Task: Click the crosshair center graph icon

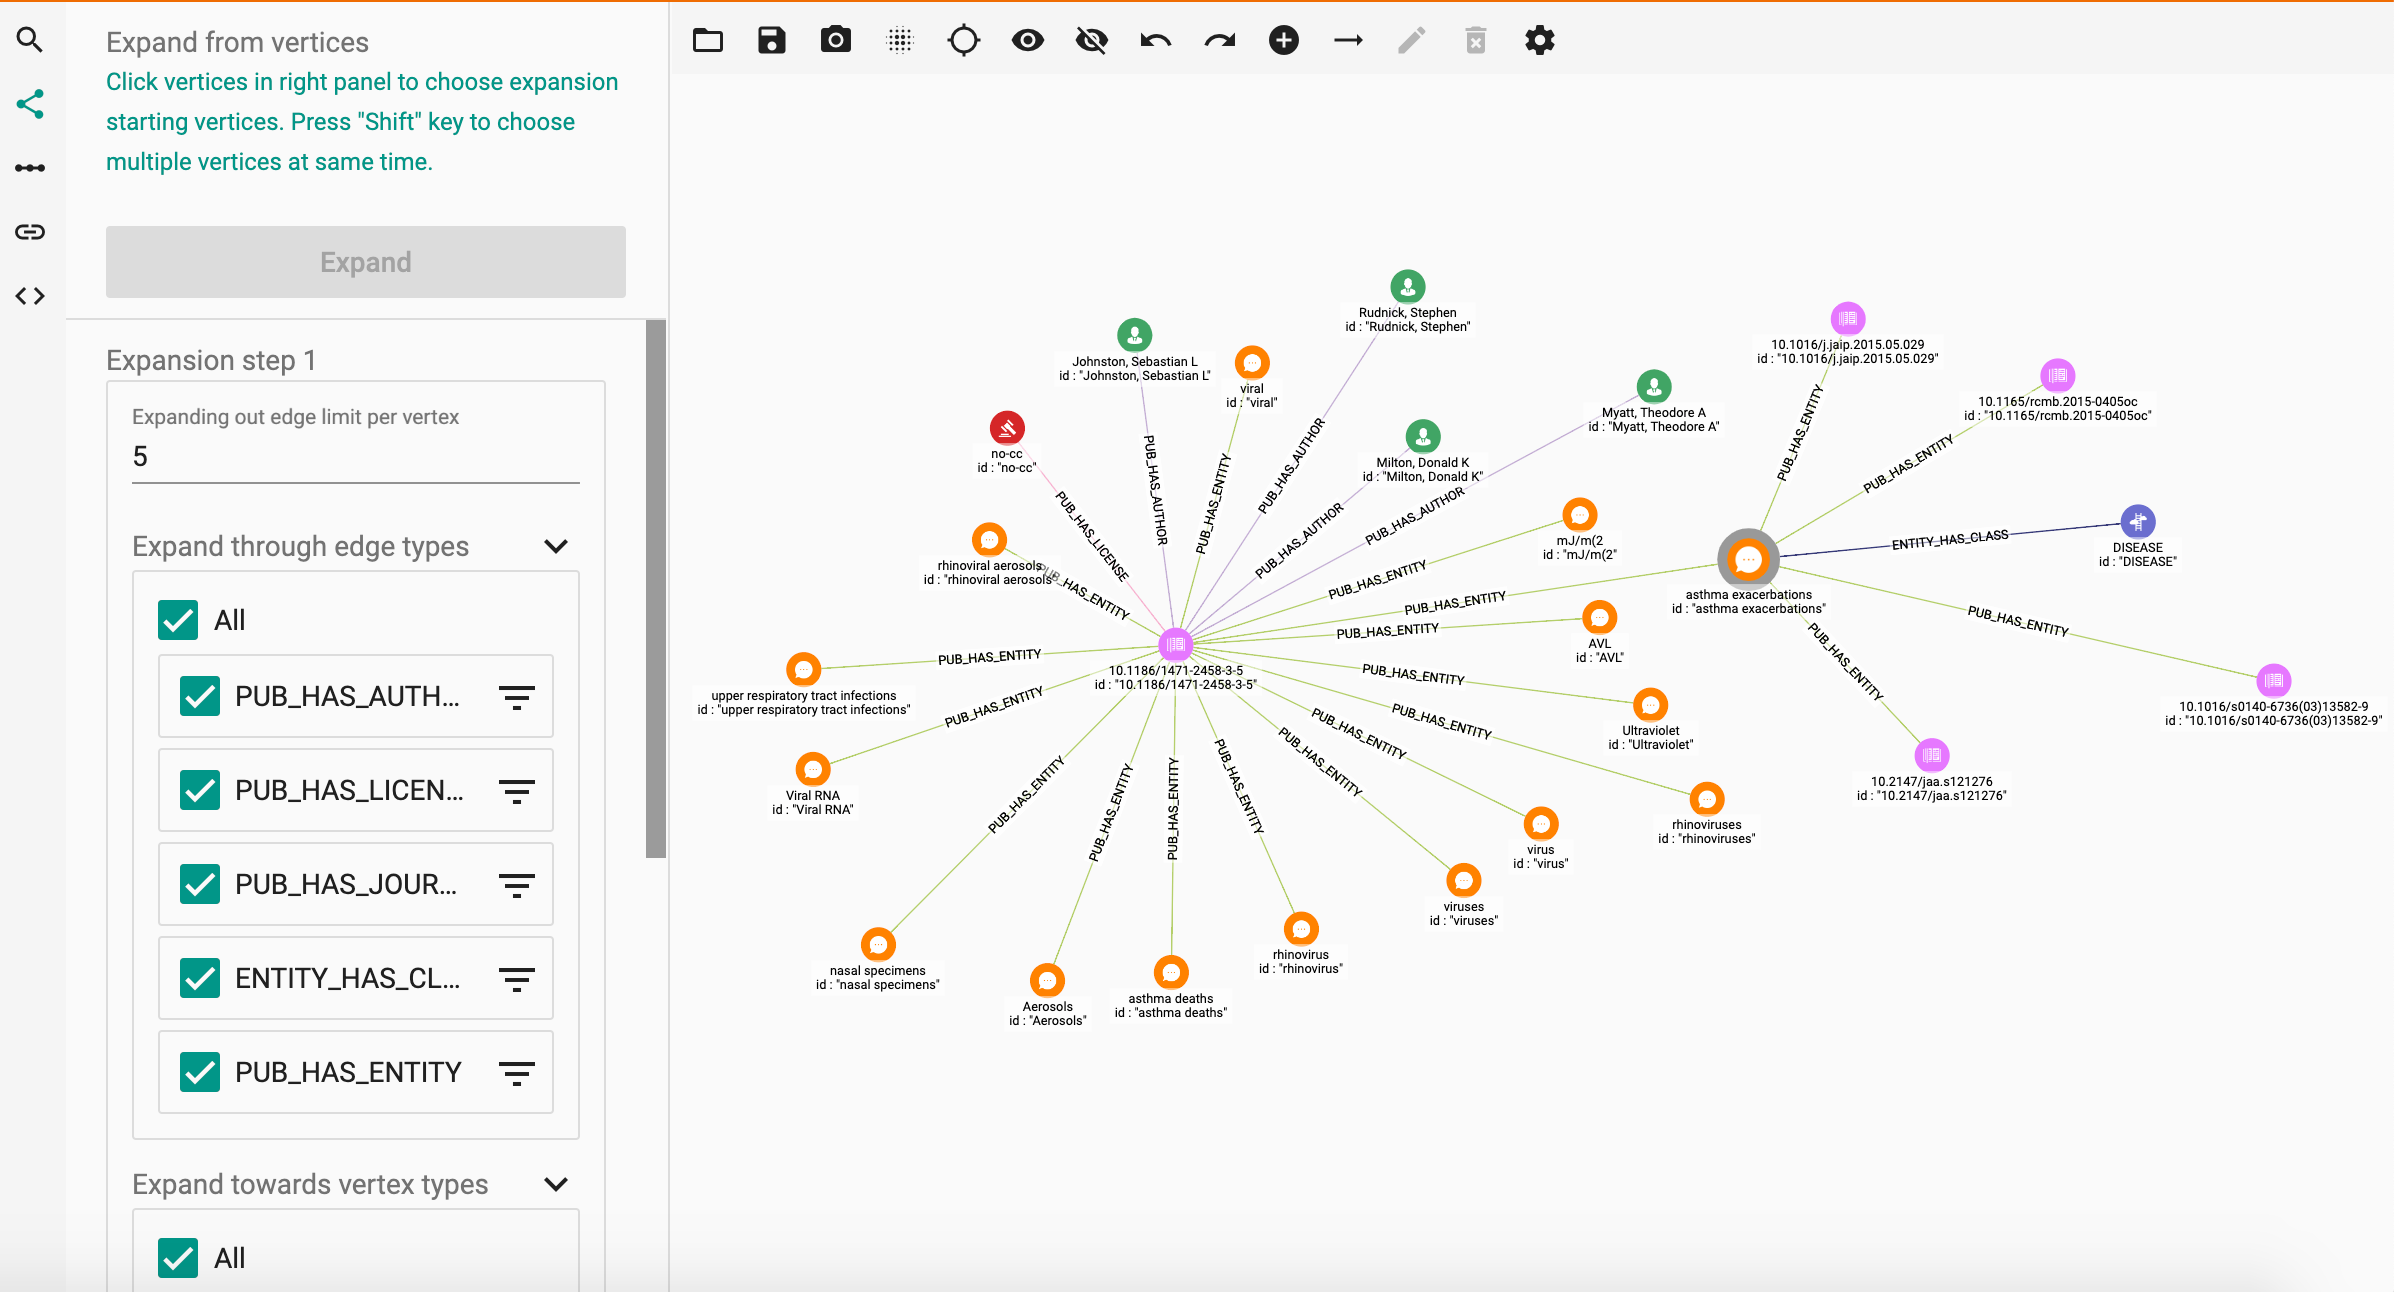Action: point(963,40)
